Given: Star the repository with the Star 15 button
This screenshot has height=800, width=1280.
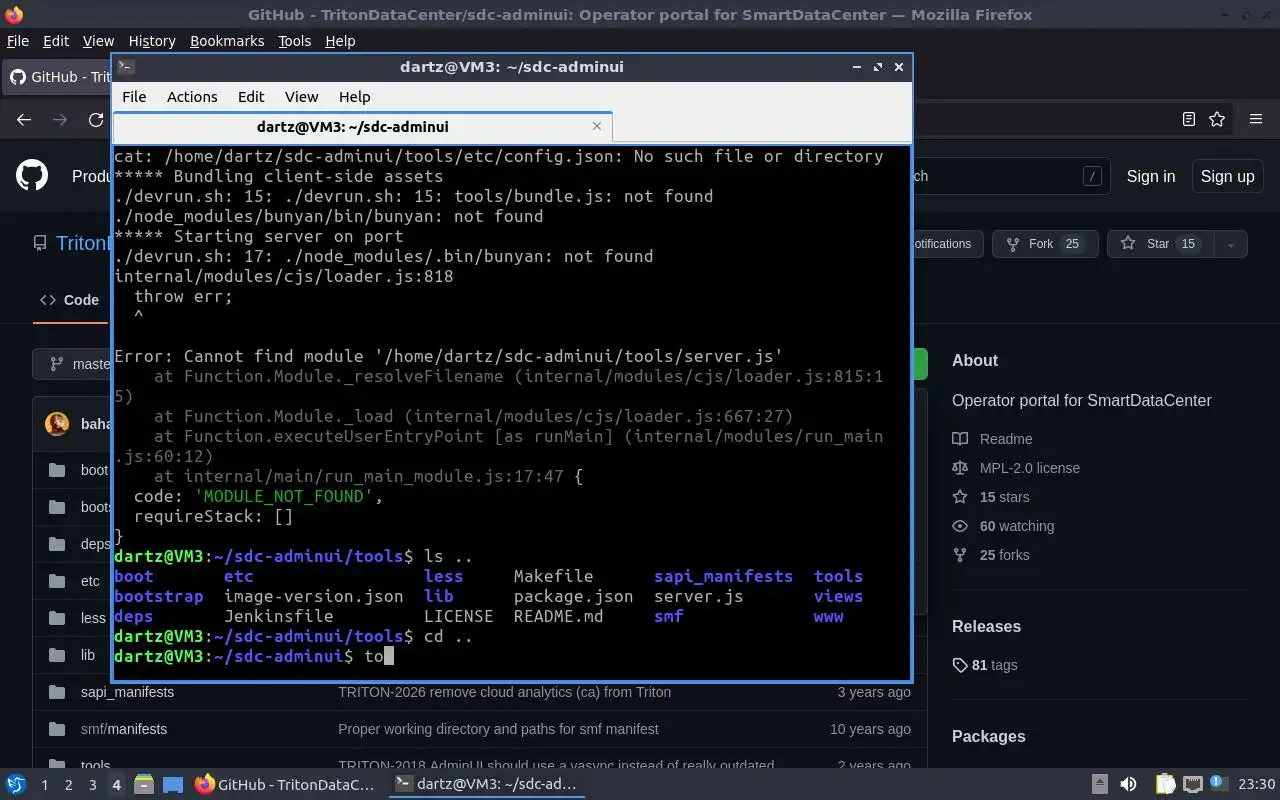Looking at the screenshot, I should tap(1160, 244).
